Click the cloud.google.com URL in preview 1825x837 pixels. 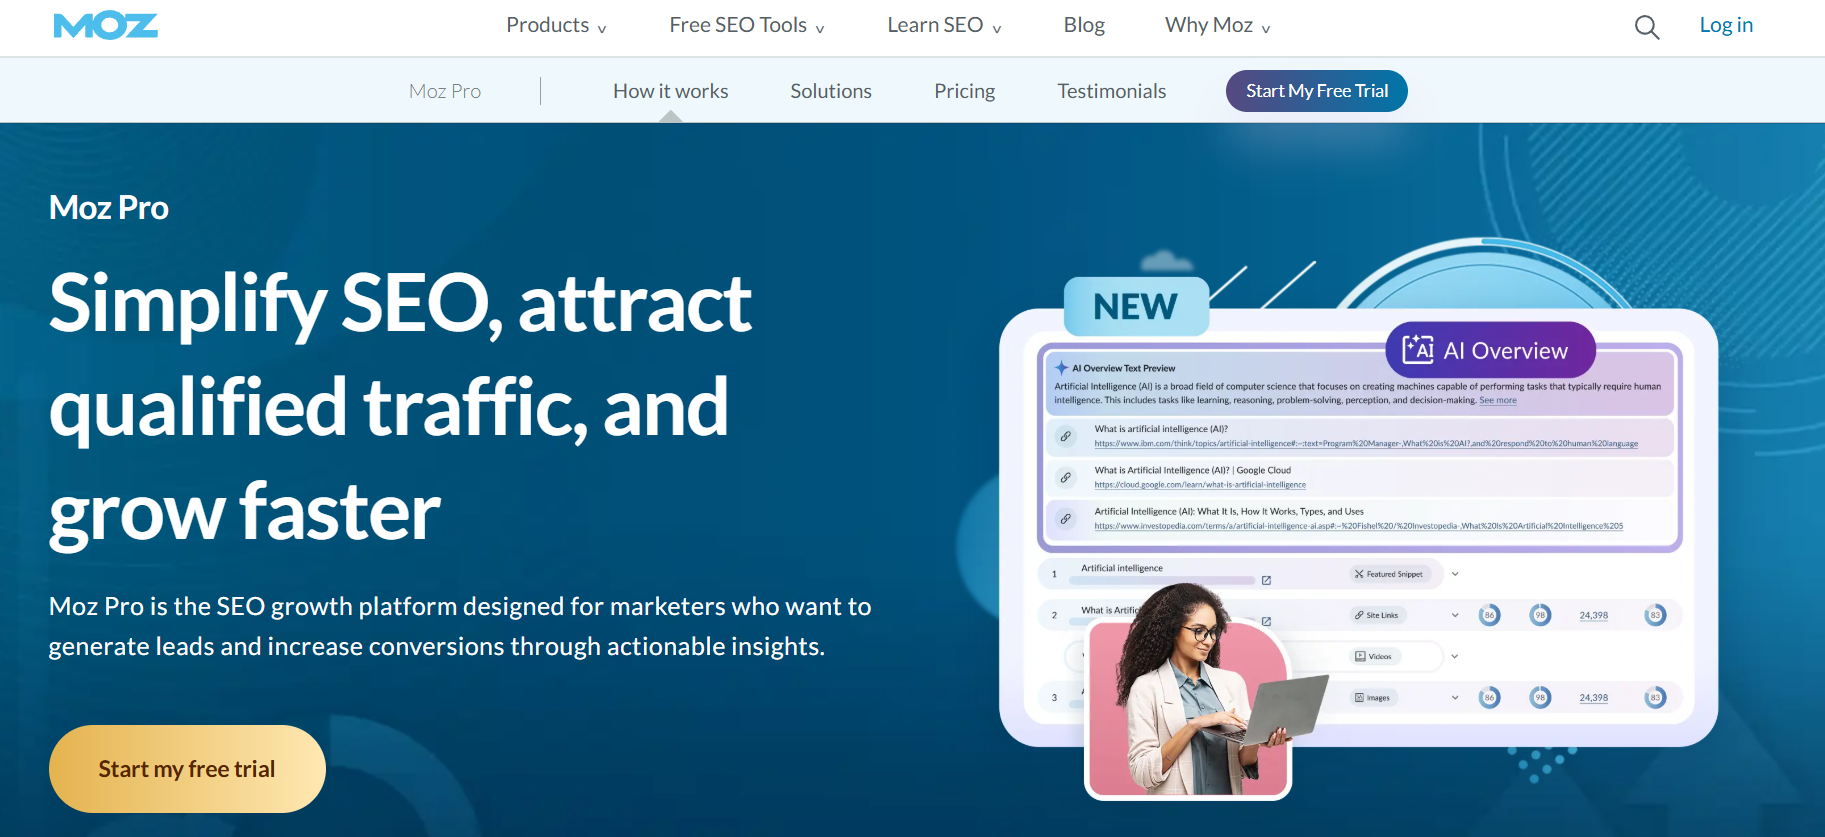[x=1200, y=484]
